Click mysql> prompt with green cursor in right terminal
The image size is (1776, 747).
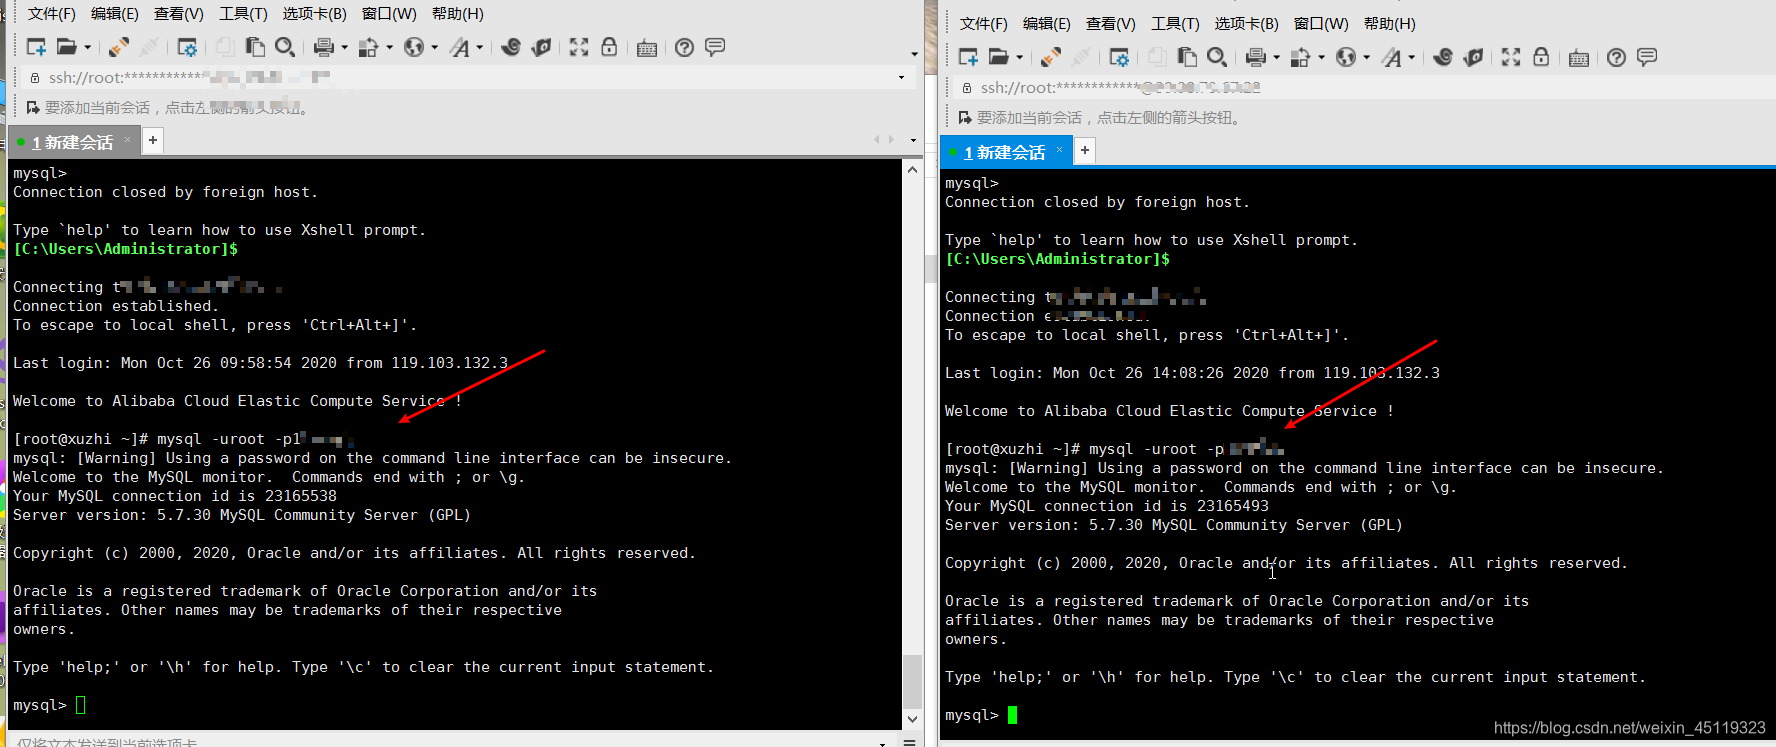pos(981,715)
